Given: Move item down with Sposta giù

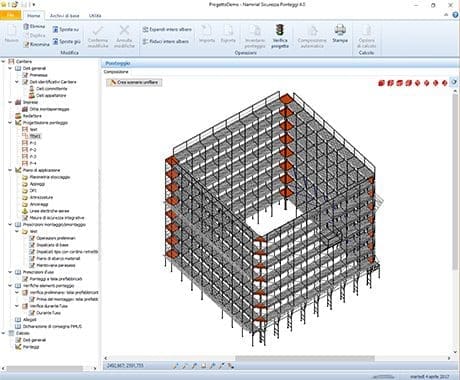Looking at the screenshot, I should click(x=66, y=42).
